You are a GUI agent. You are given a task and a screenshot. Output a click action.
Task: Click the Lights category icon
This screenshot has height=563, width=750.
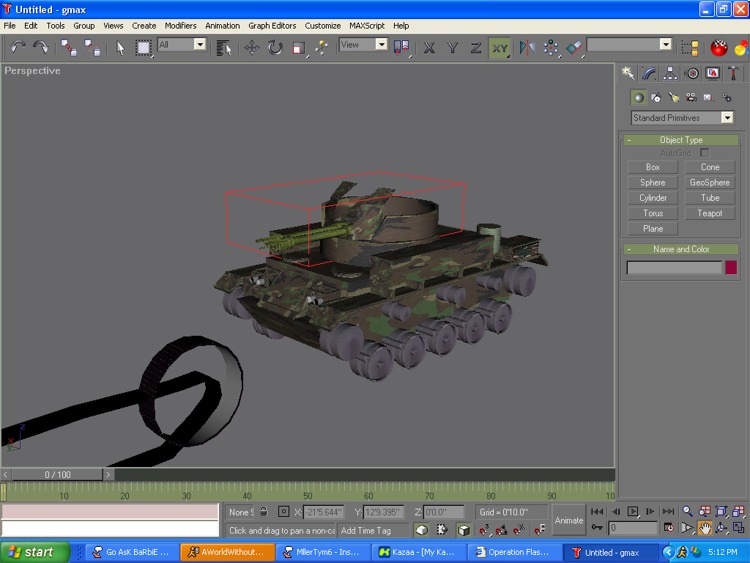673,97
